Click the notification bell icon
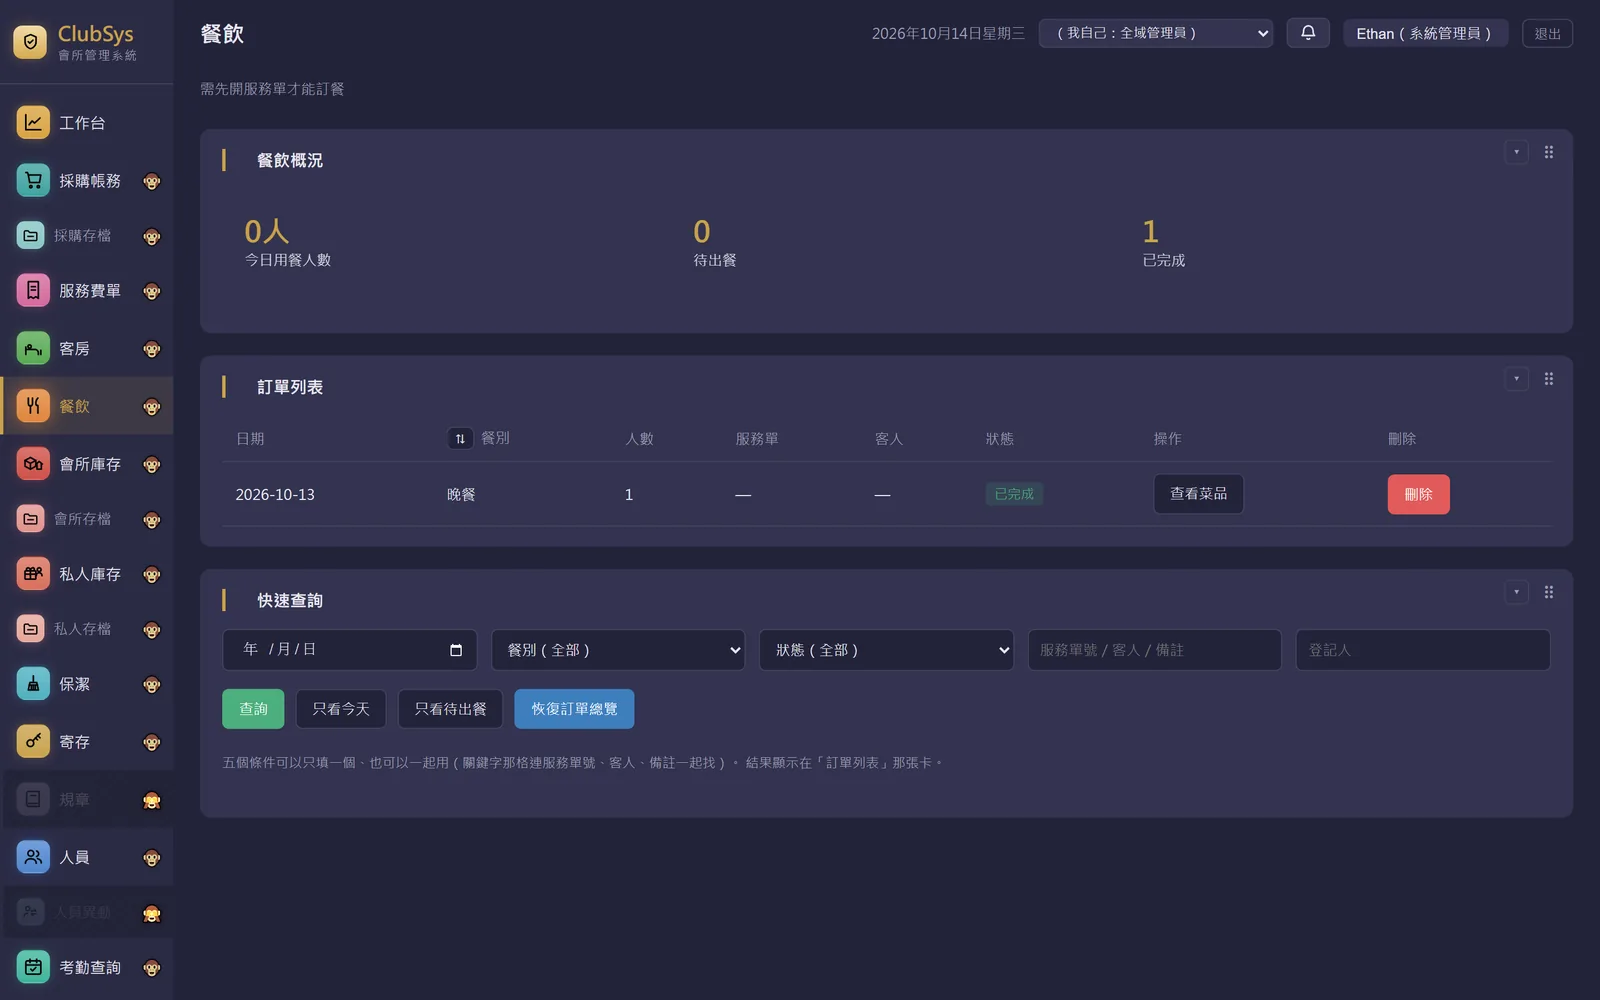This screenshot has width=1600, height=1000. (1308, 33)
